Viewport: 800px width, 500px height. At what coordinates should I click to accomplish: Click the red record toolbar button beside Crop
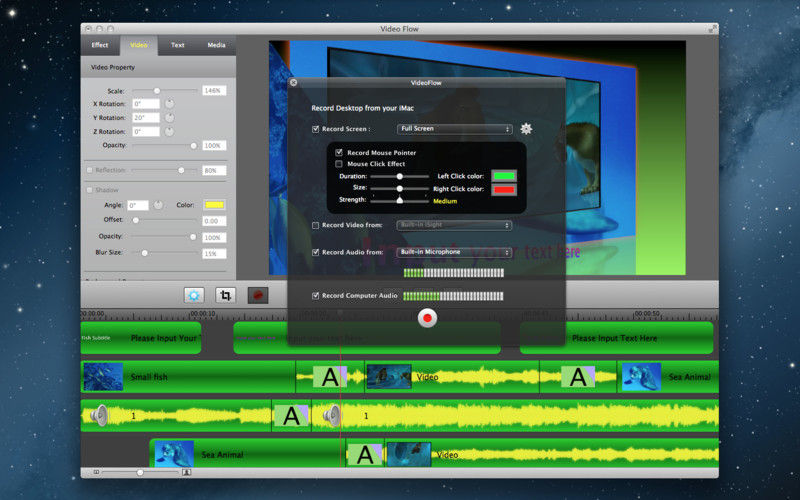pyautogui.click(x=258, y=295)
